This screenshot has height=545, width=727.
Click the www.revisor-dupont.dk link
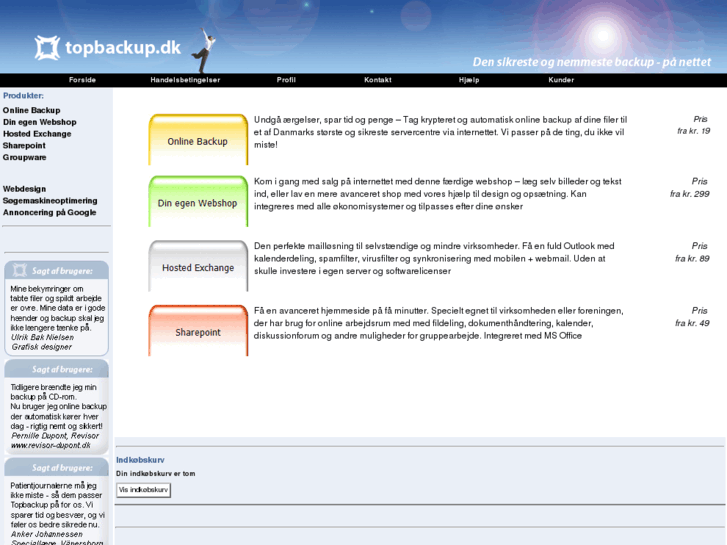point(51,445)
